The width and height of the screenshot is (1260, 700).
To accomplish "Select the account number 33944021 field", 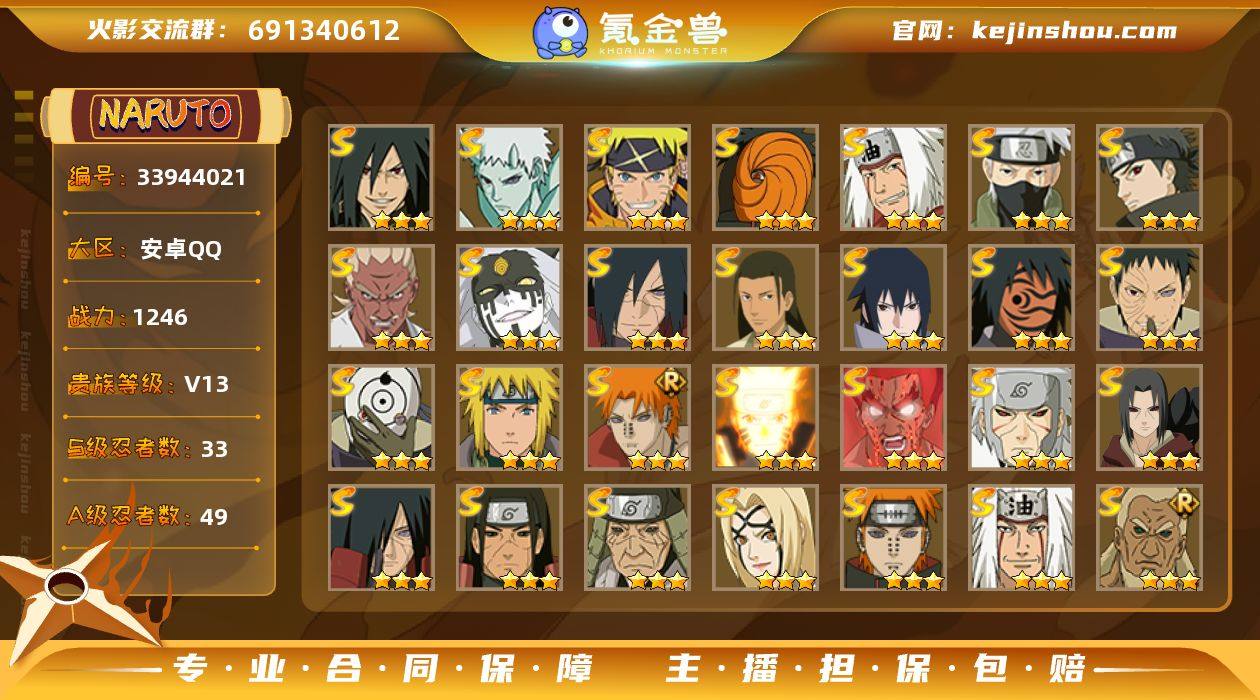I will pos(162,178).
